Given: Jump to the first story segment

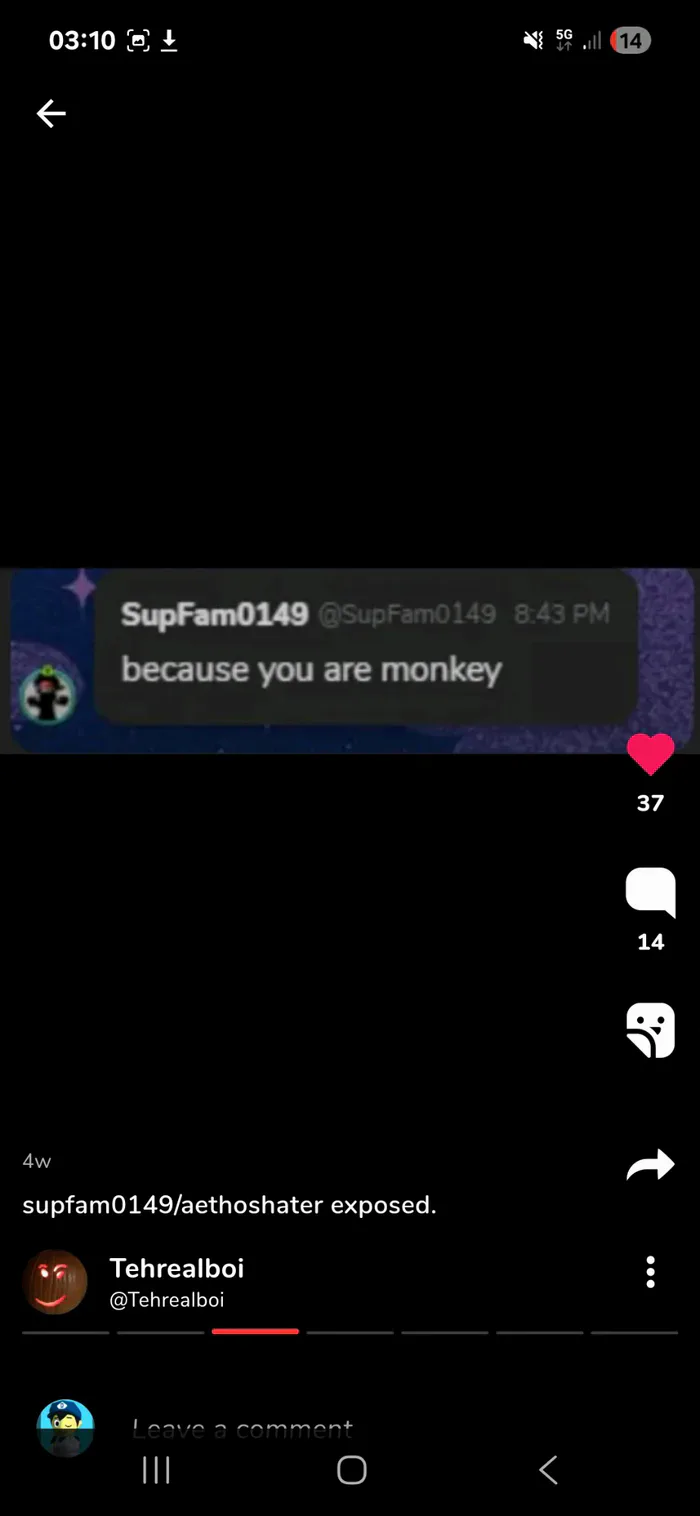Looking at the screenshot, I should [66, 1332].
